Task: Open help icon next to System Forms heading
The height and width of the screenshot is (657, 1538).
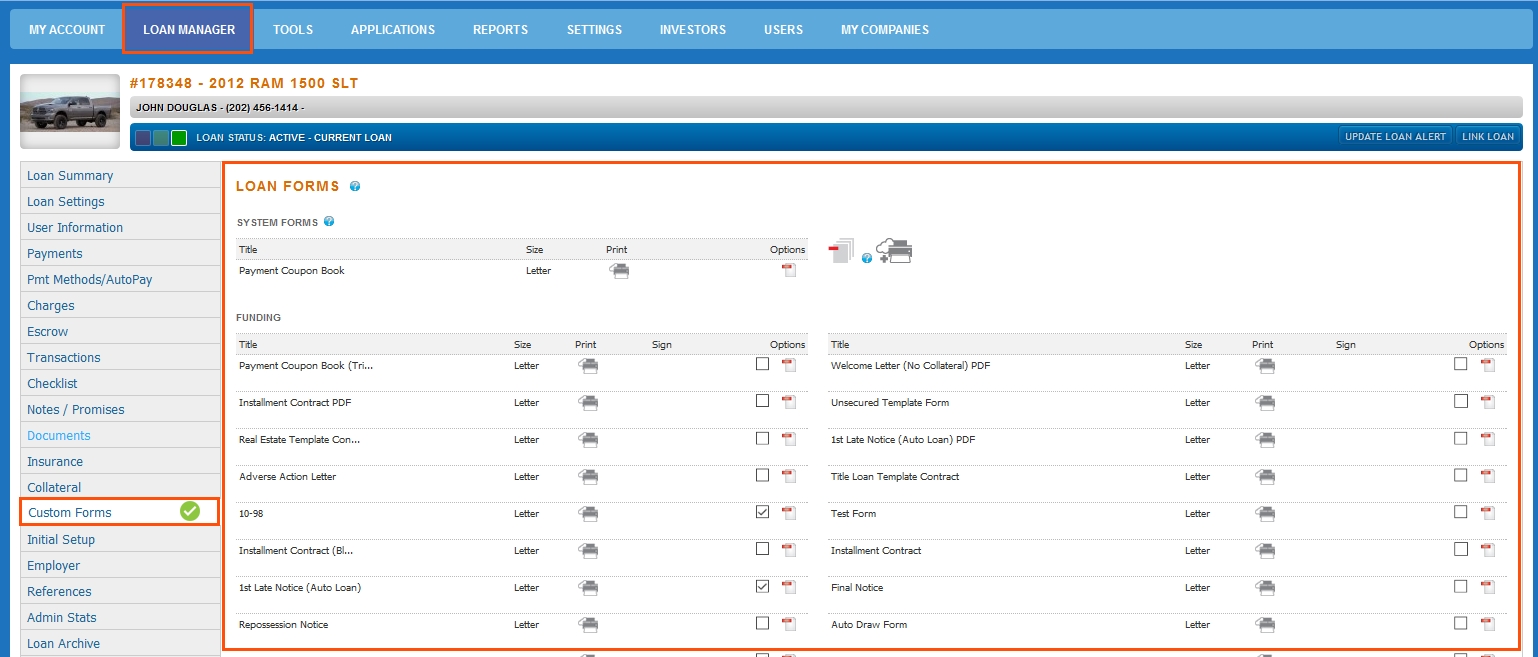Action: pyautogui.click(x=329, y=222)
